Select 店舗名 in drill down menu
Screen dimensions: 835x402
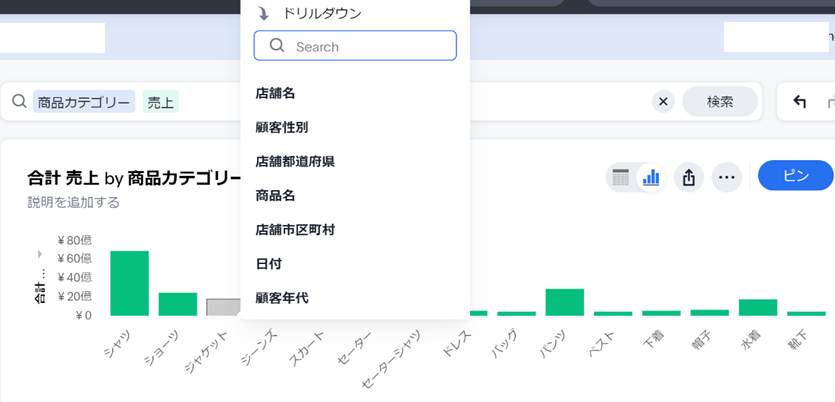click(x=275, y=93)
